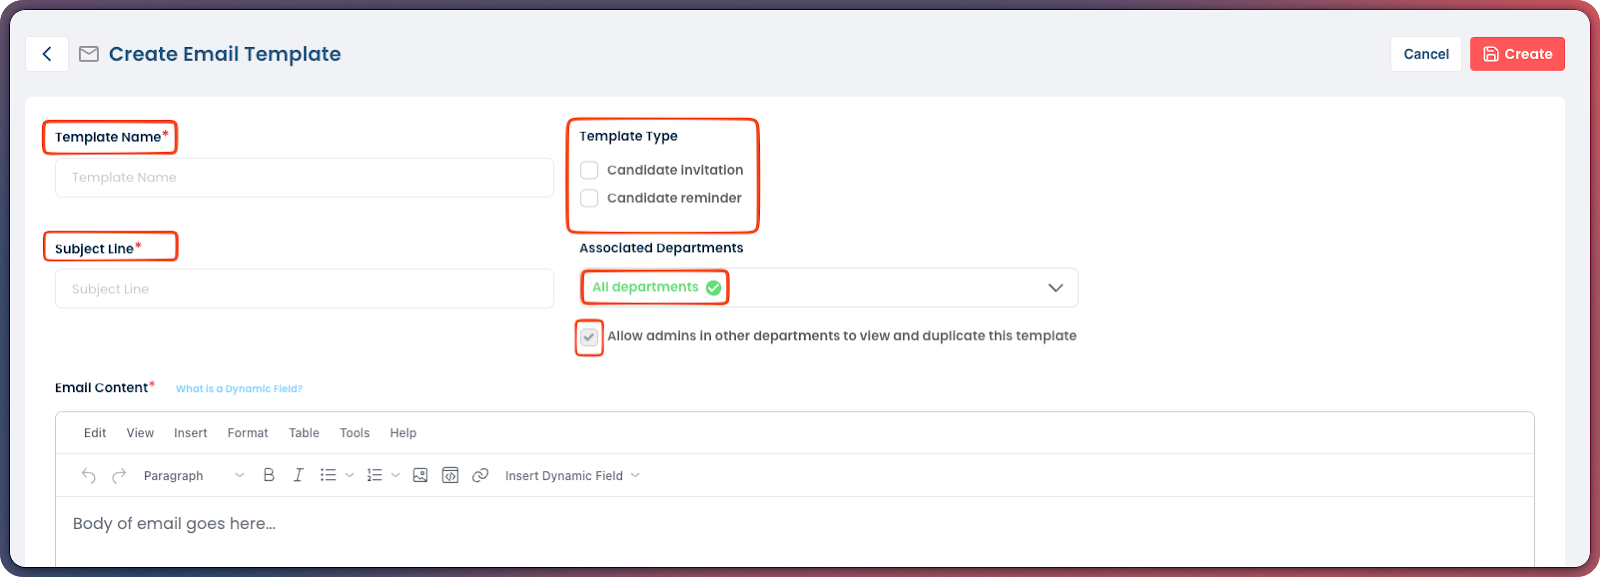This screenshot has height=577, width=1600.
Task: Toggle italic formatting
Action: [x=298, y=476]
